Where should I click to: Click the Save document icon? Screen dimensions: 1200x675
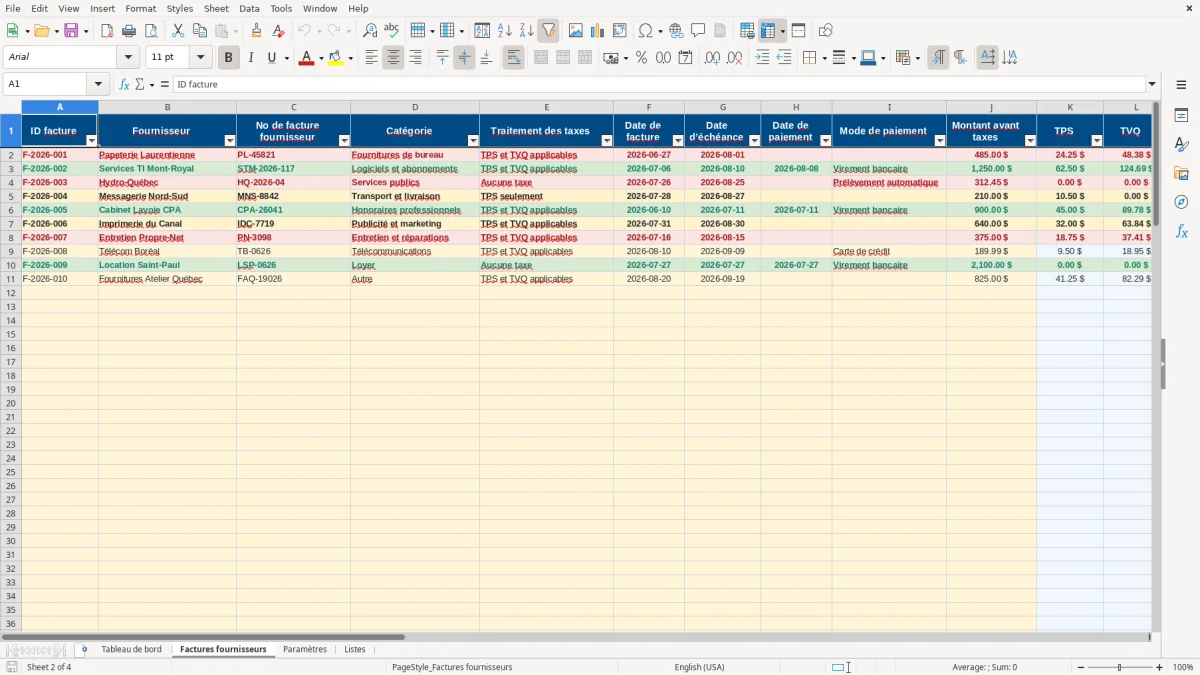[x=71, y=31]
